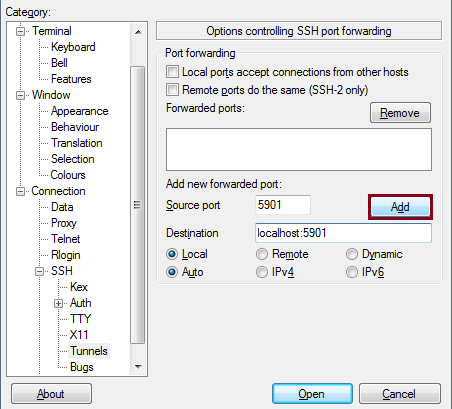Collapse the Terminal tree node
This screenshot has width=452, height=409.
click(20, 31)
